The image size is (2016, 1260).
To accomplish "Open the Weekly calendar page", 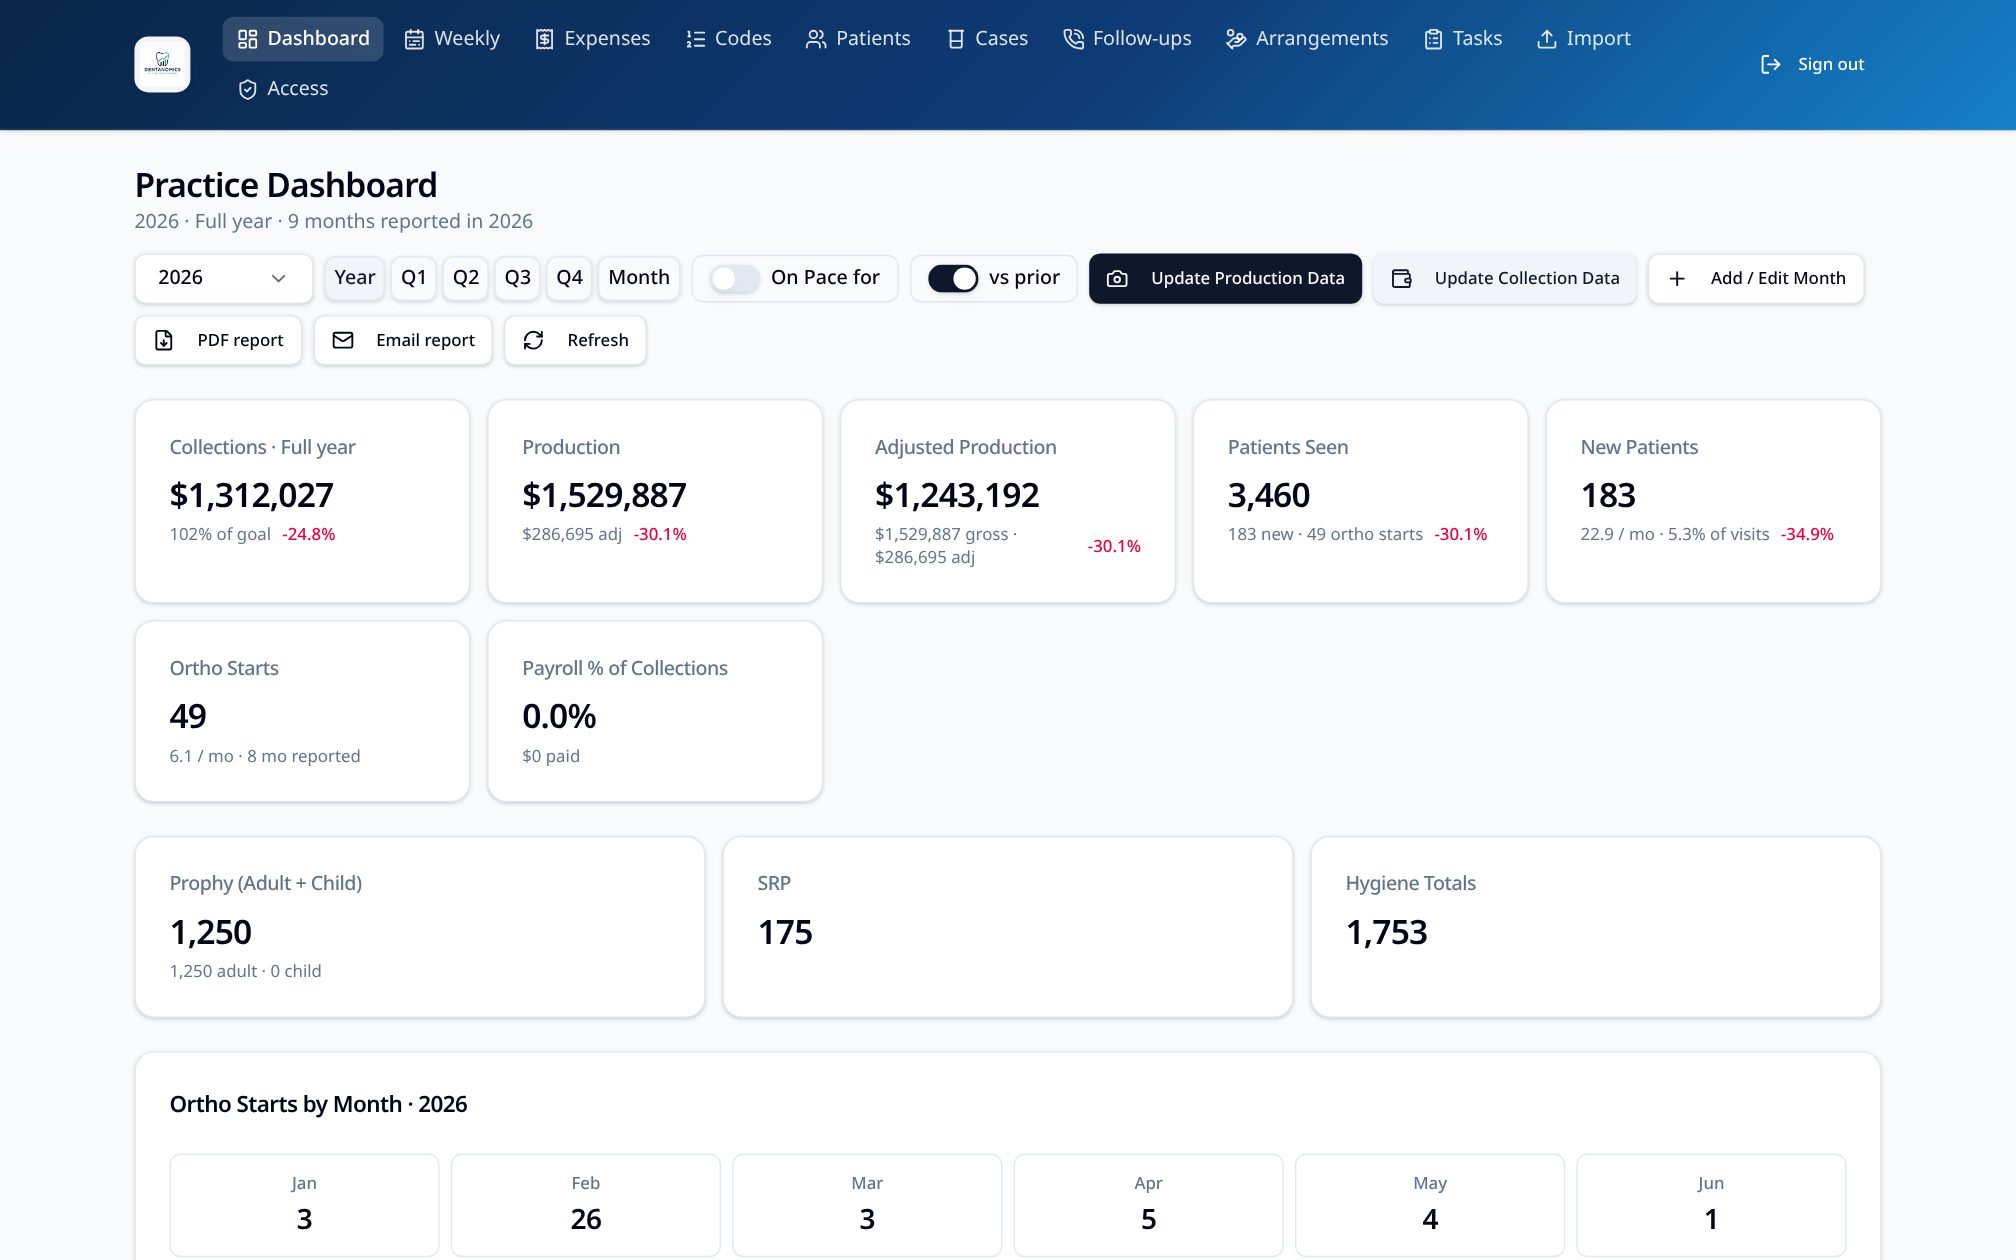I will (x=451, y=38).
